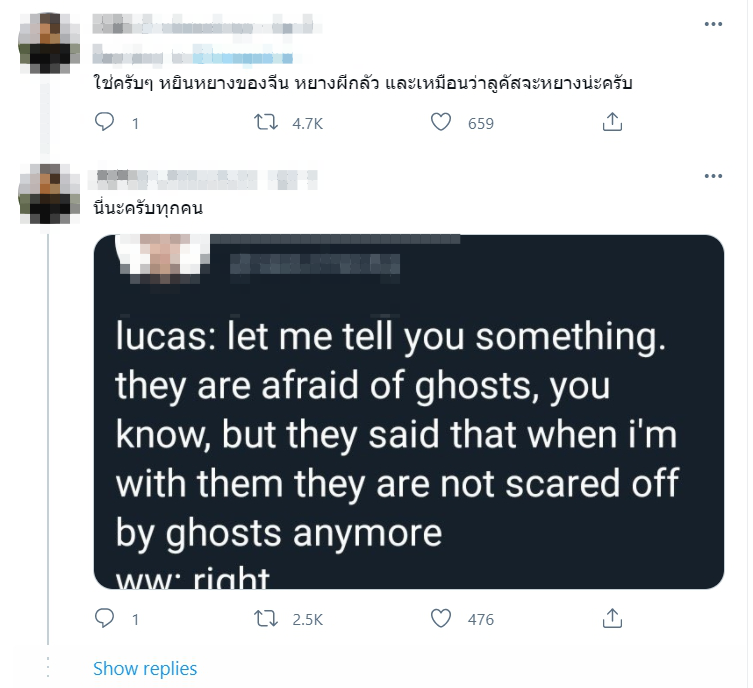Open the blurred mention link under first name
753x688 pixels.
[242, 54]
